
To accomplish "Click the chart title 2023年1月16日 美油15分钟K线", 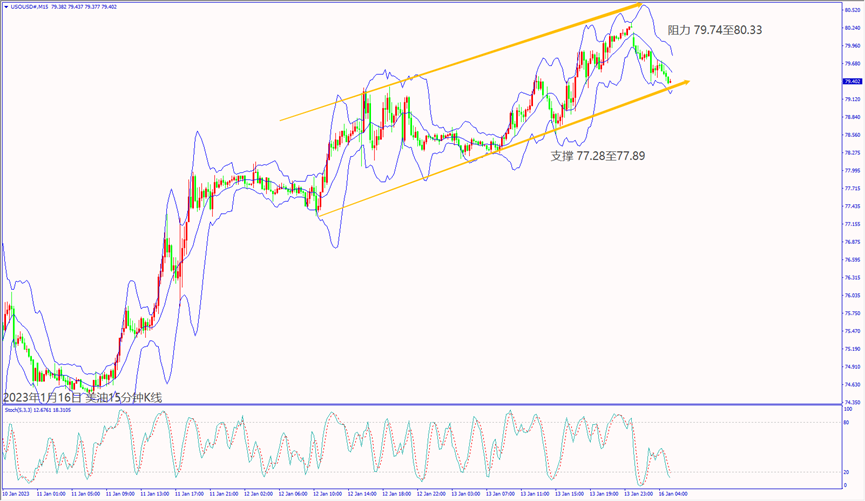I will 83,397.
